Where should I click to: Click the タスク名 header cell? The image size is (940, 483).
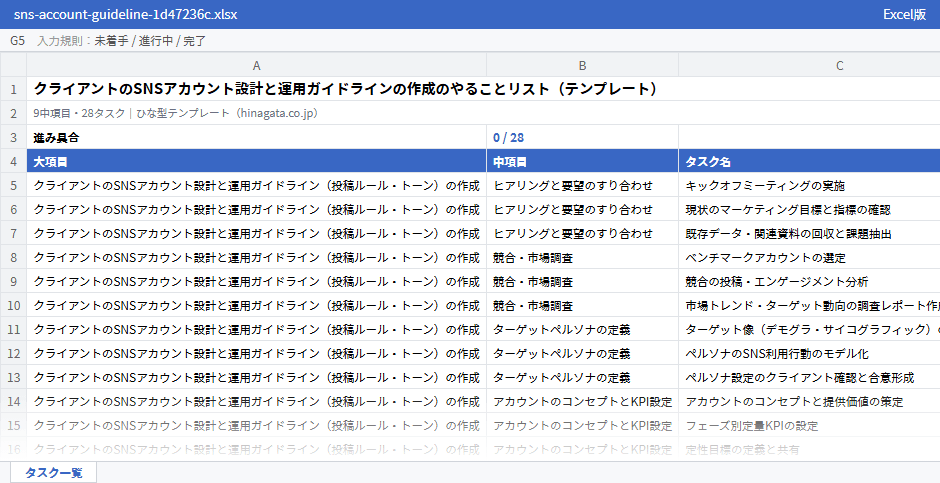(809, 161)
